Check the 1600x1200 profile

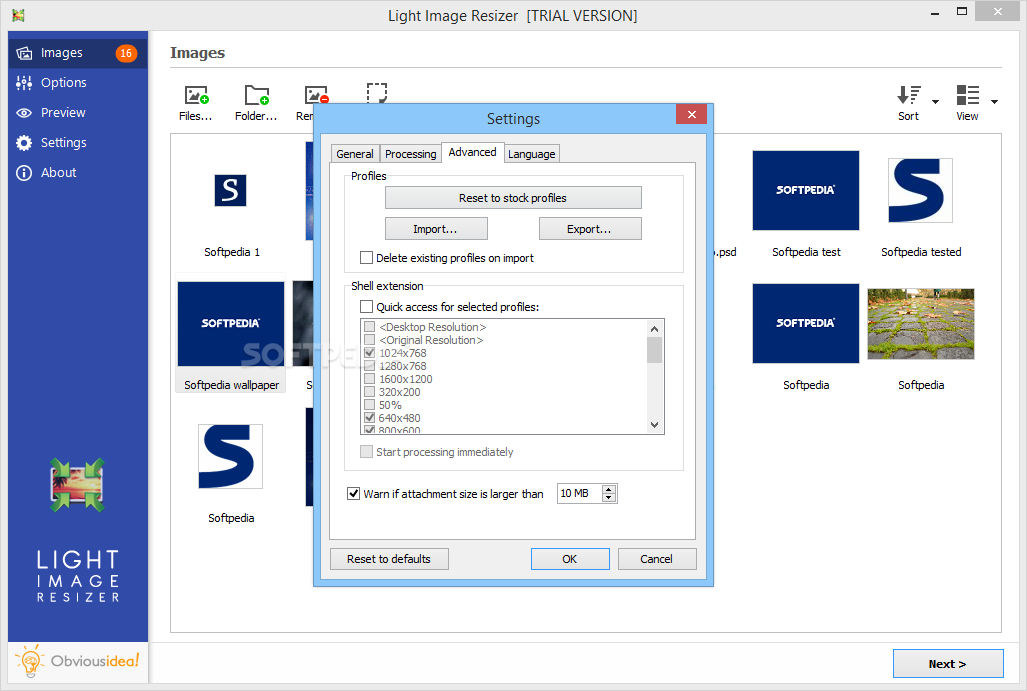click(369, 379)
